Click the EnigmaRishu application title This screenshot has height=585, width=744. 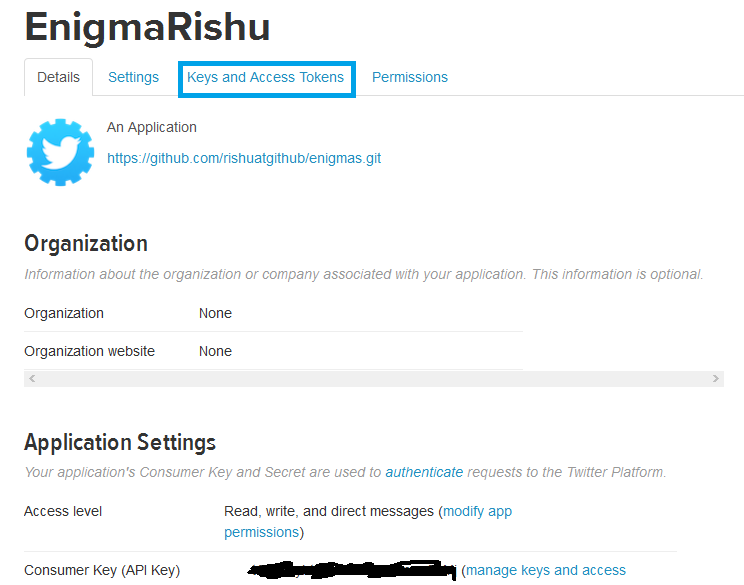click(x=147, y=27)
